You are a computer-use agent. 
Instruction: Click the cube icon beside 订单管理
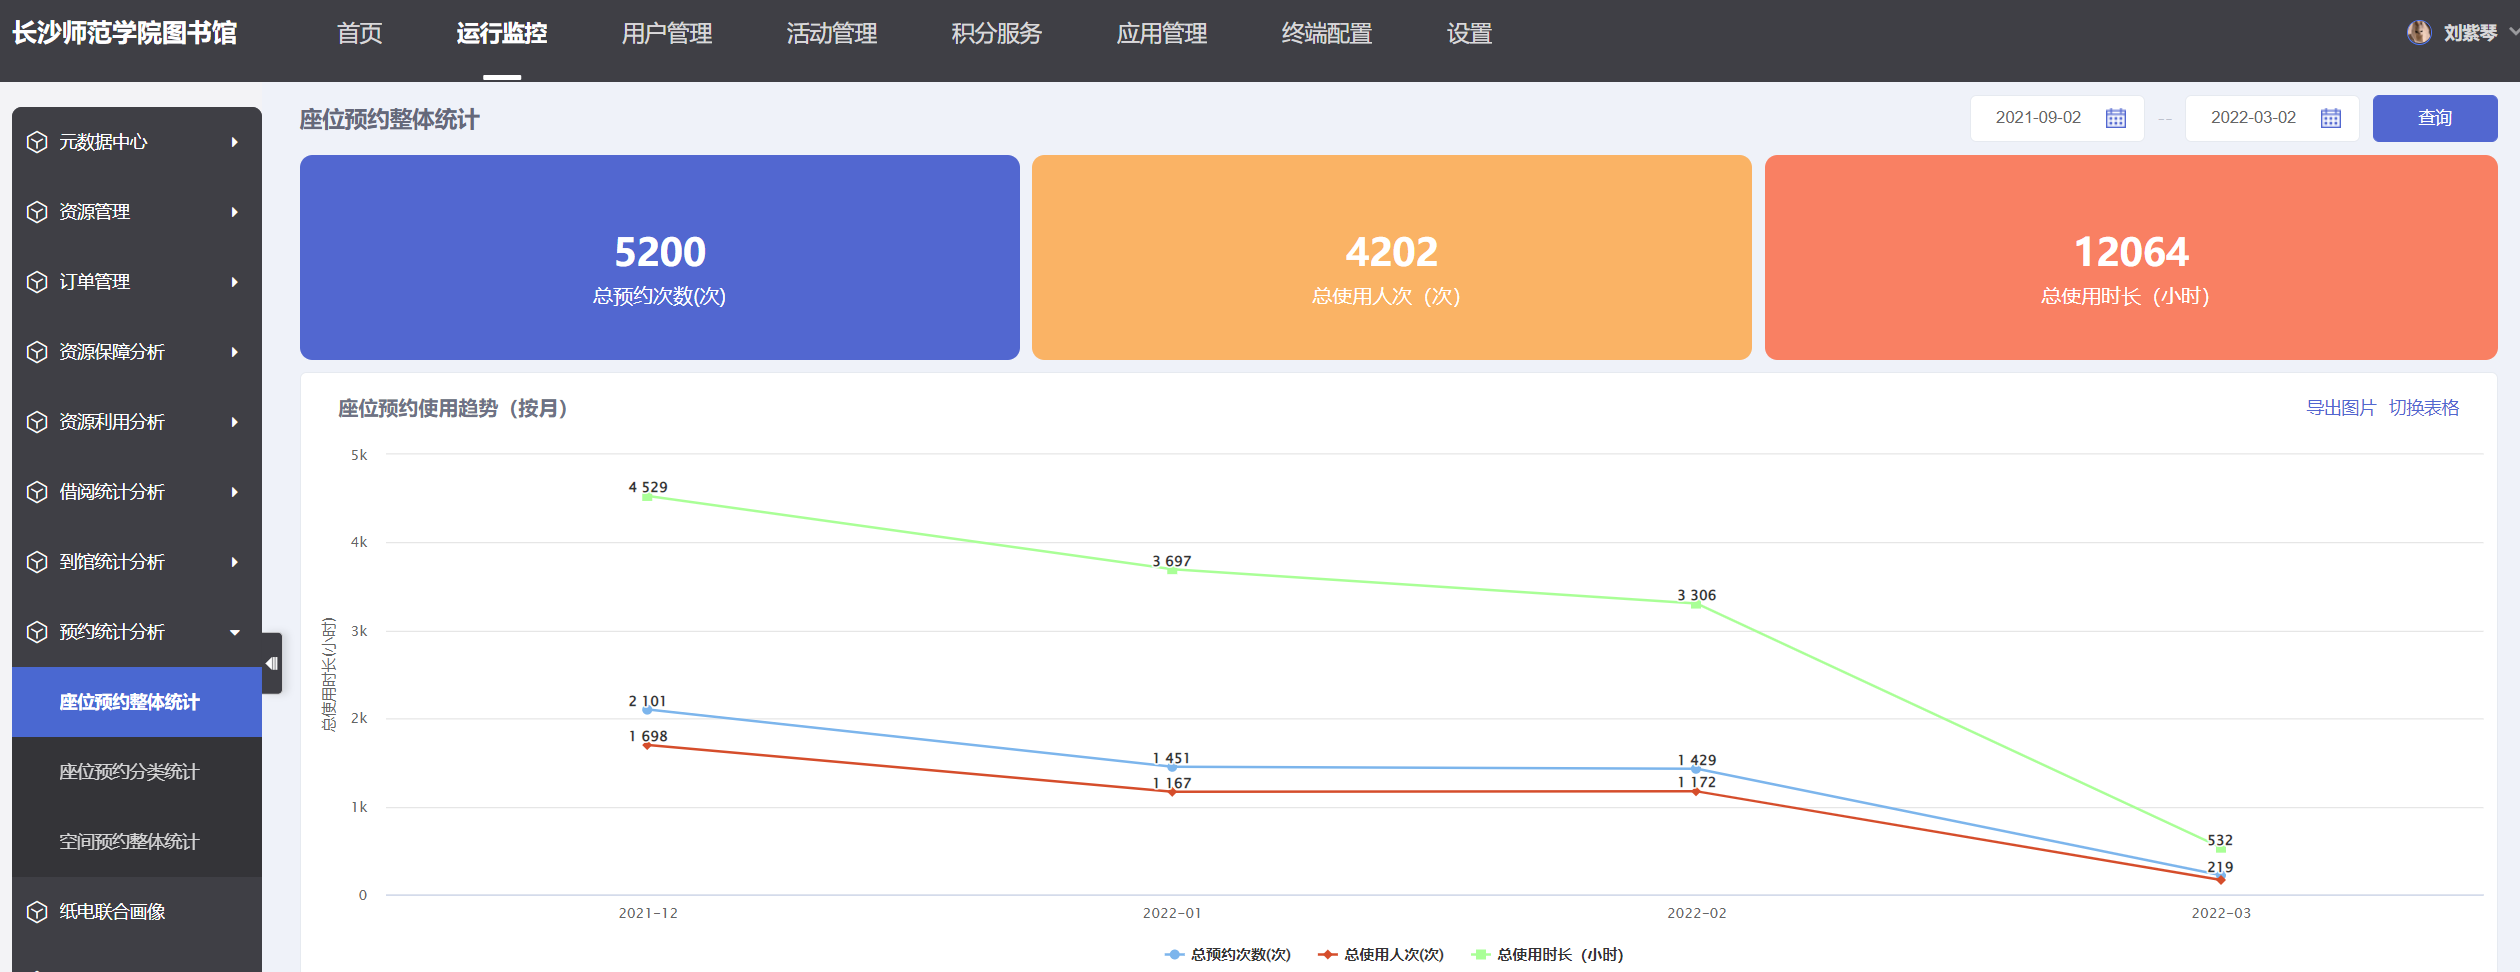tap(37, 282)
